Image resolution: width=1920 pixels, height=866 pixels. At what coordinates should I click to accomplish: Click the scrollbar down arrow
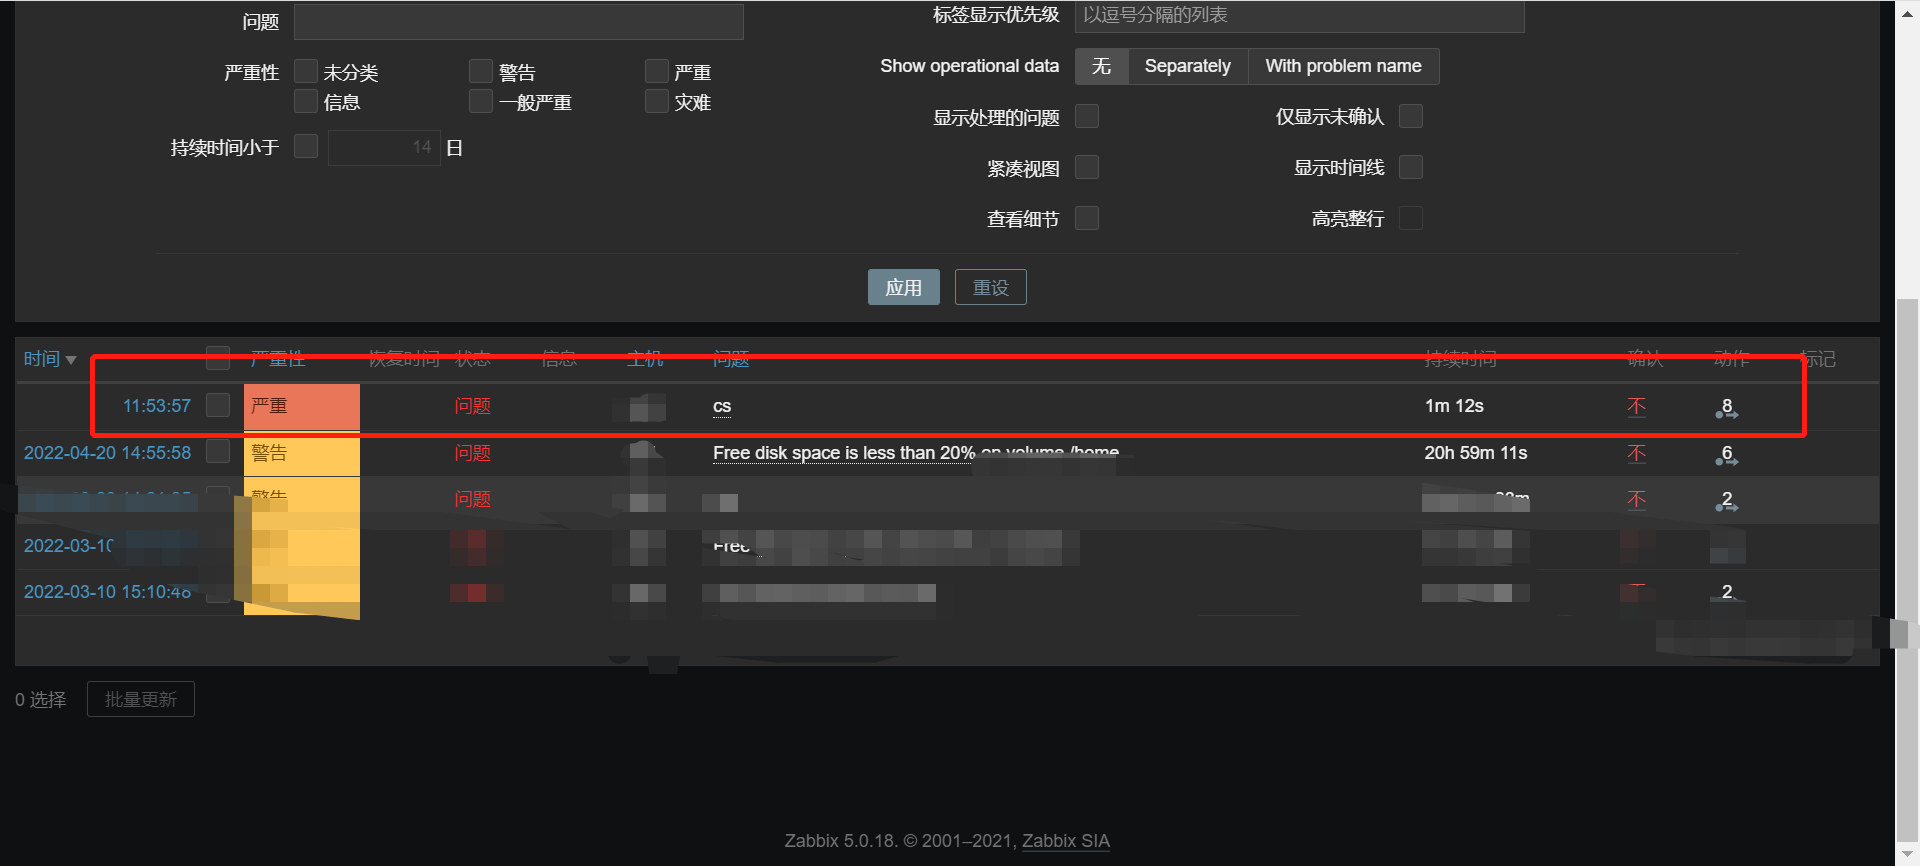(1907, 855)
